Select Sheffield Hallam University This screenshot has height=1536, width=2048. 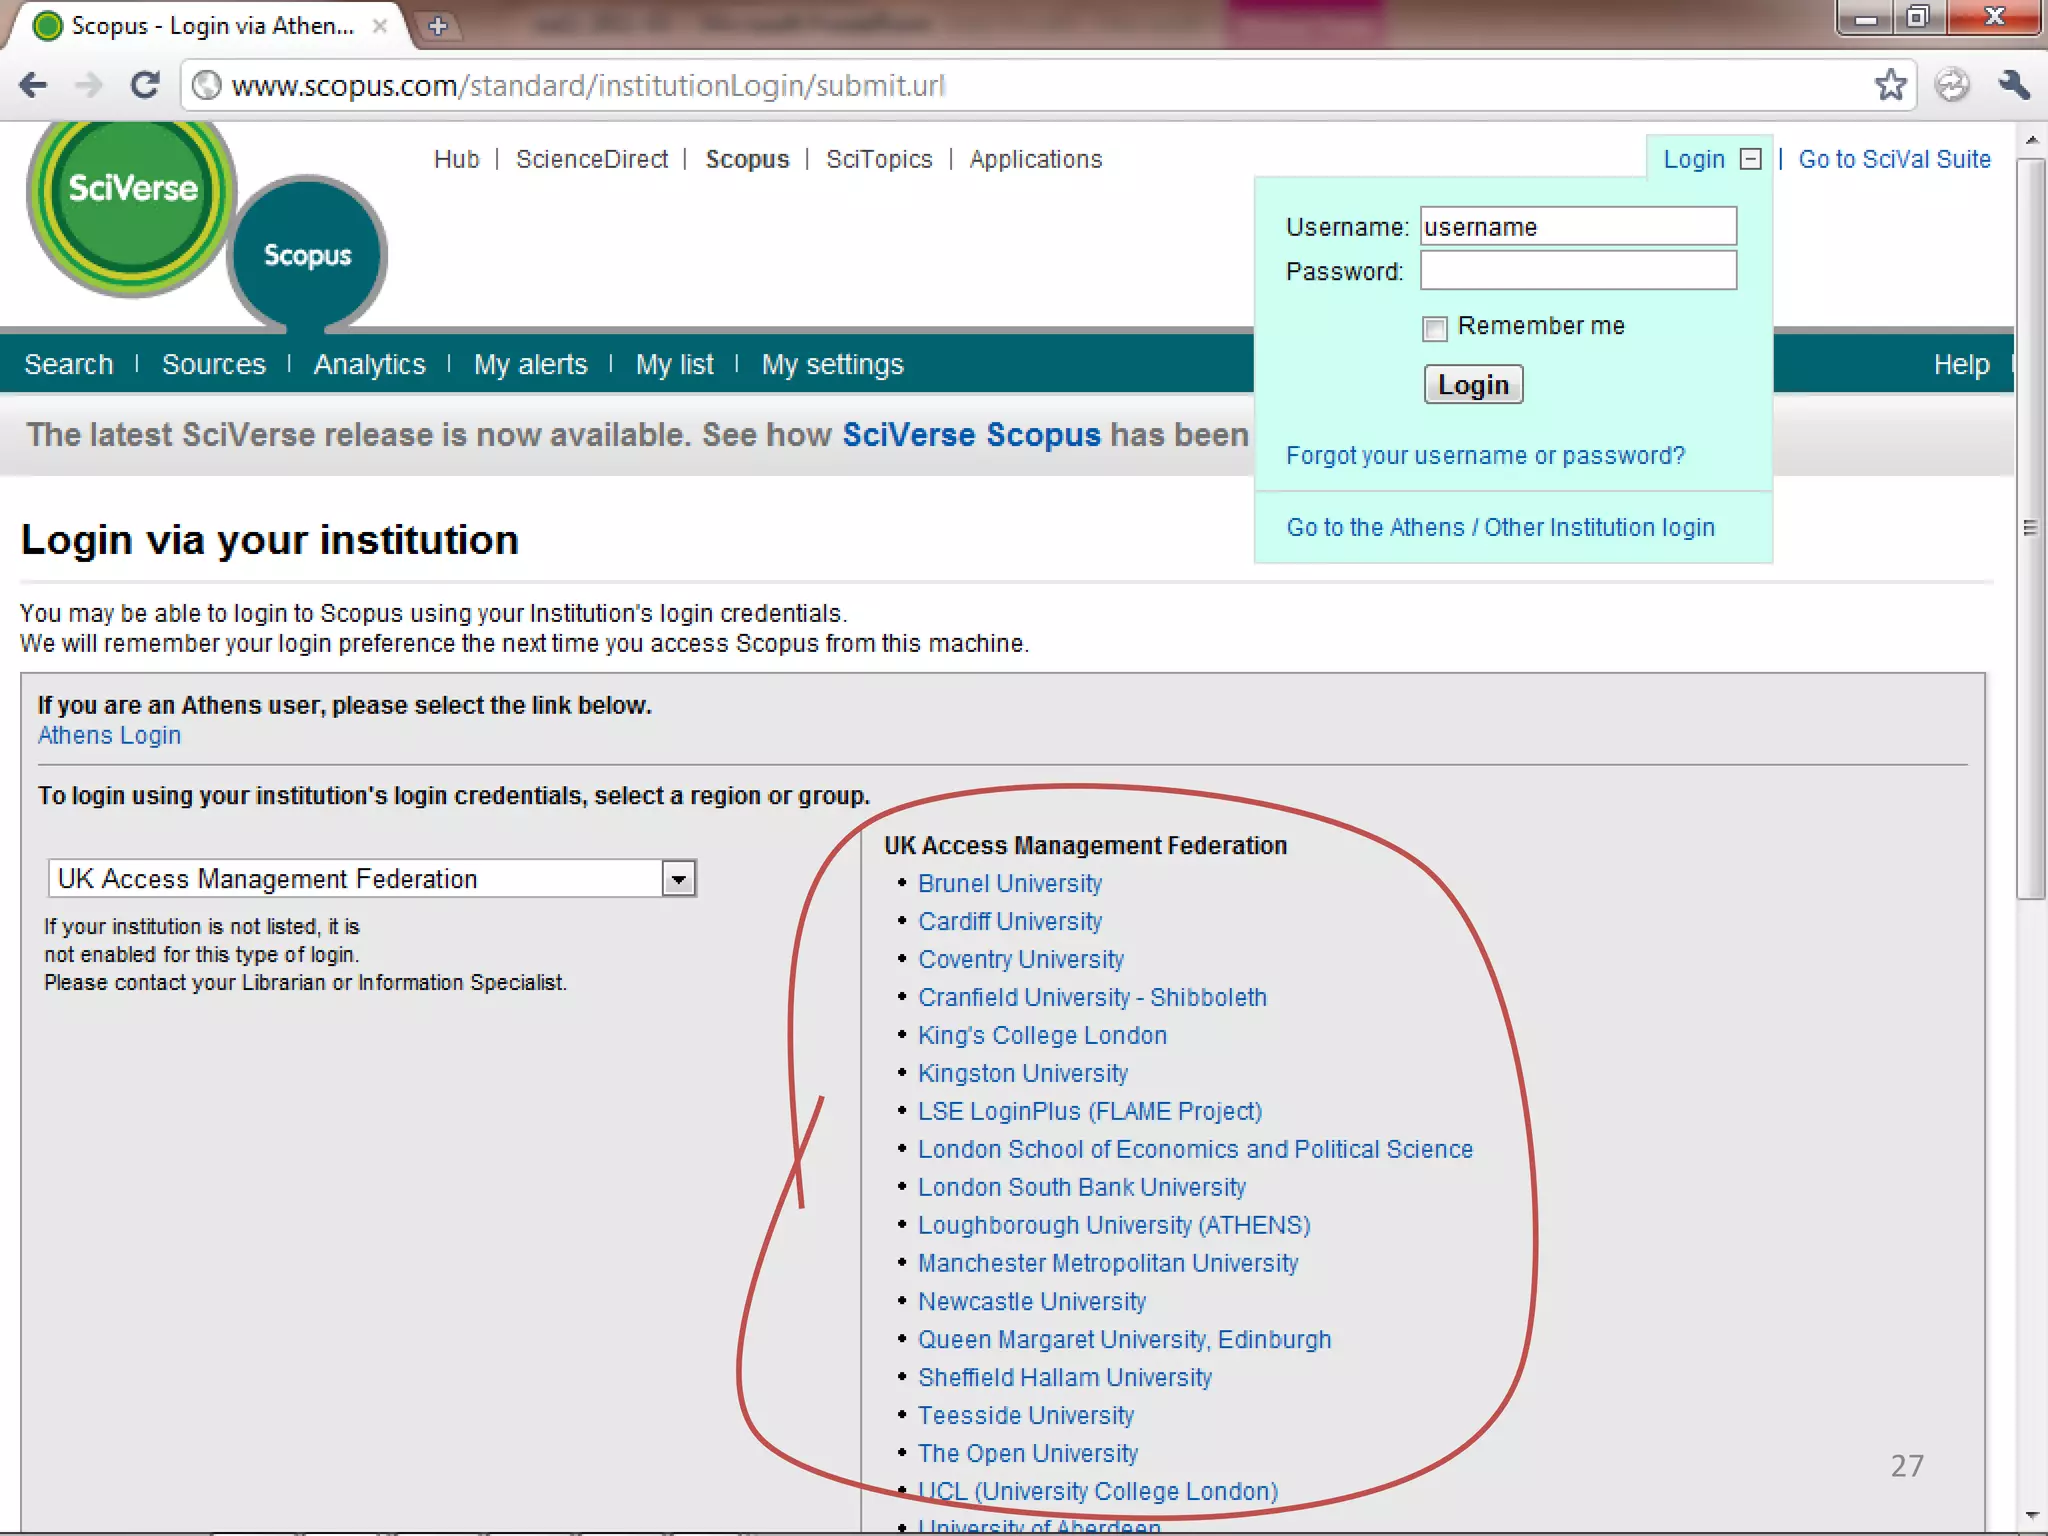(1065, 1377)
